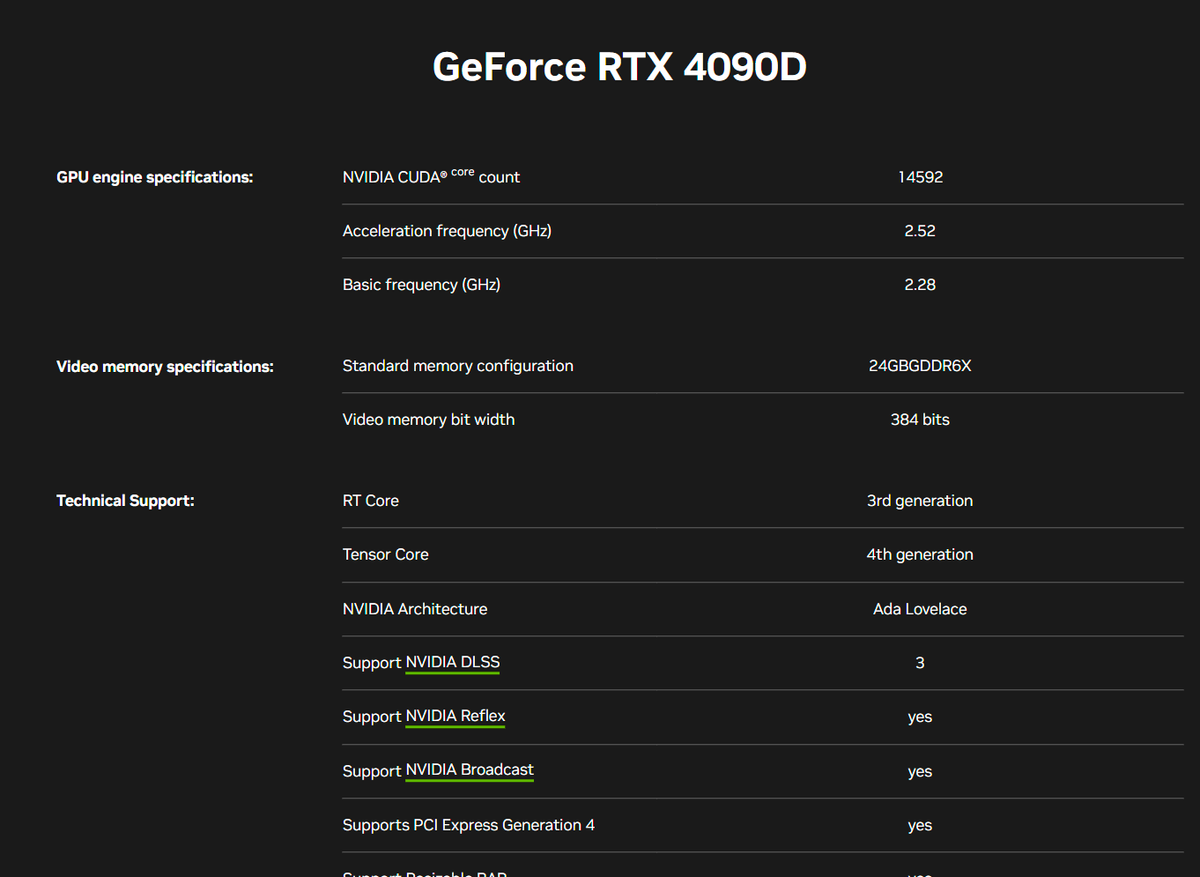
Task: Click the Acceleration frequency row
Action: click(447, 230)
